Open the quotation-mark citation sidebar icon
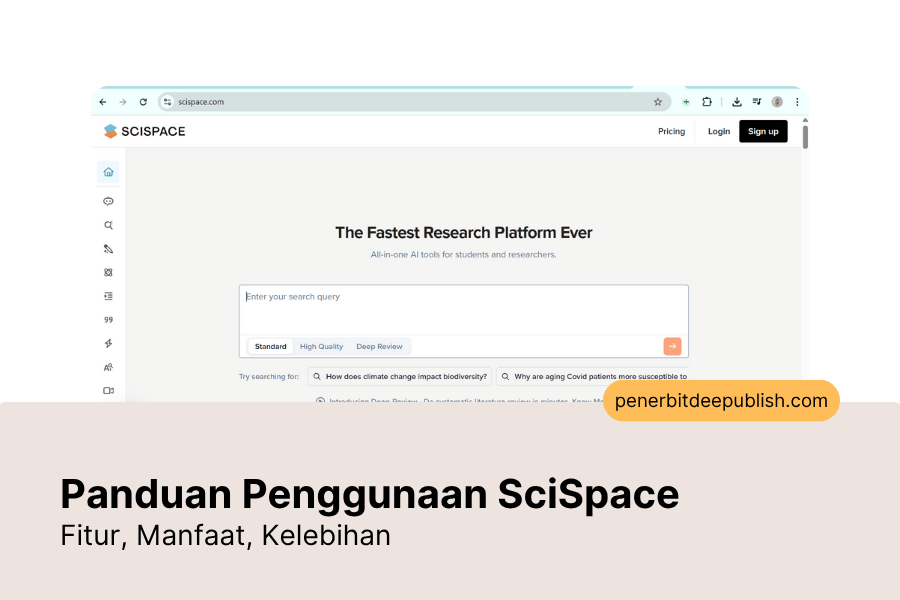The height and width of the screenshot is (600, 900). [x=108, y=320]
